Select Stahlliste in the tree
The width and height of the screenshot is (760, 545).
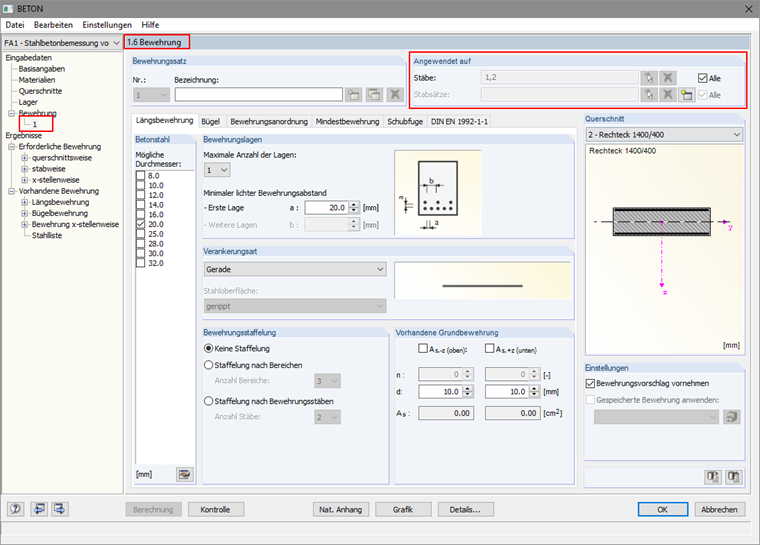pyautogui.click(x=47, y=235)
